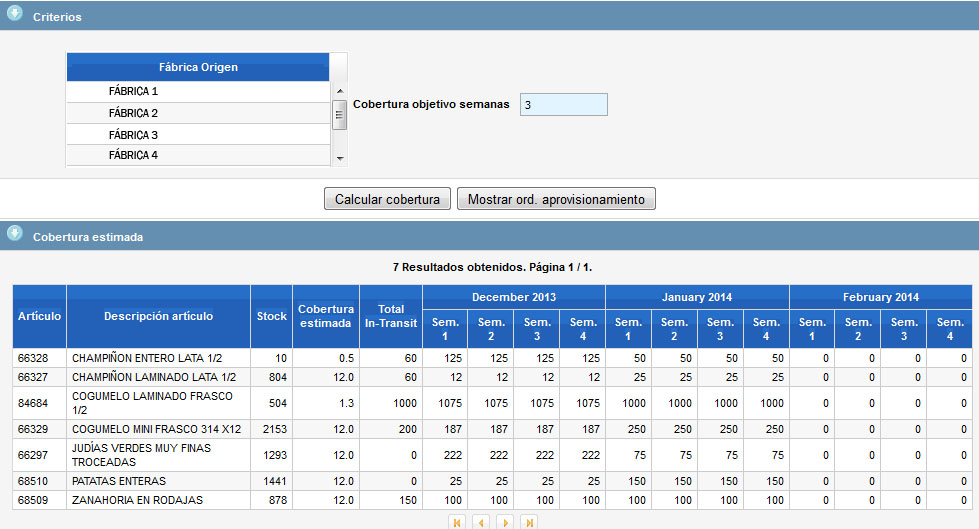
Task: Select article code 84684
Action: [33, 403]
